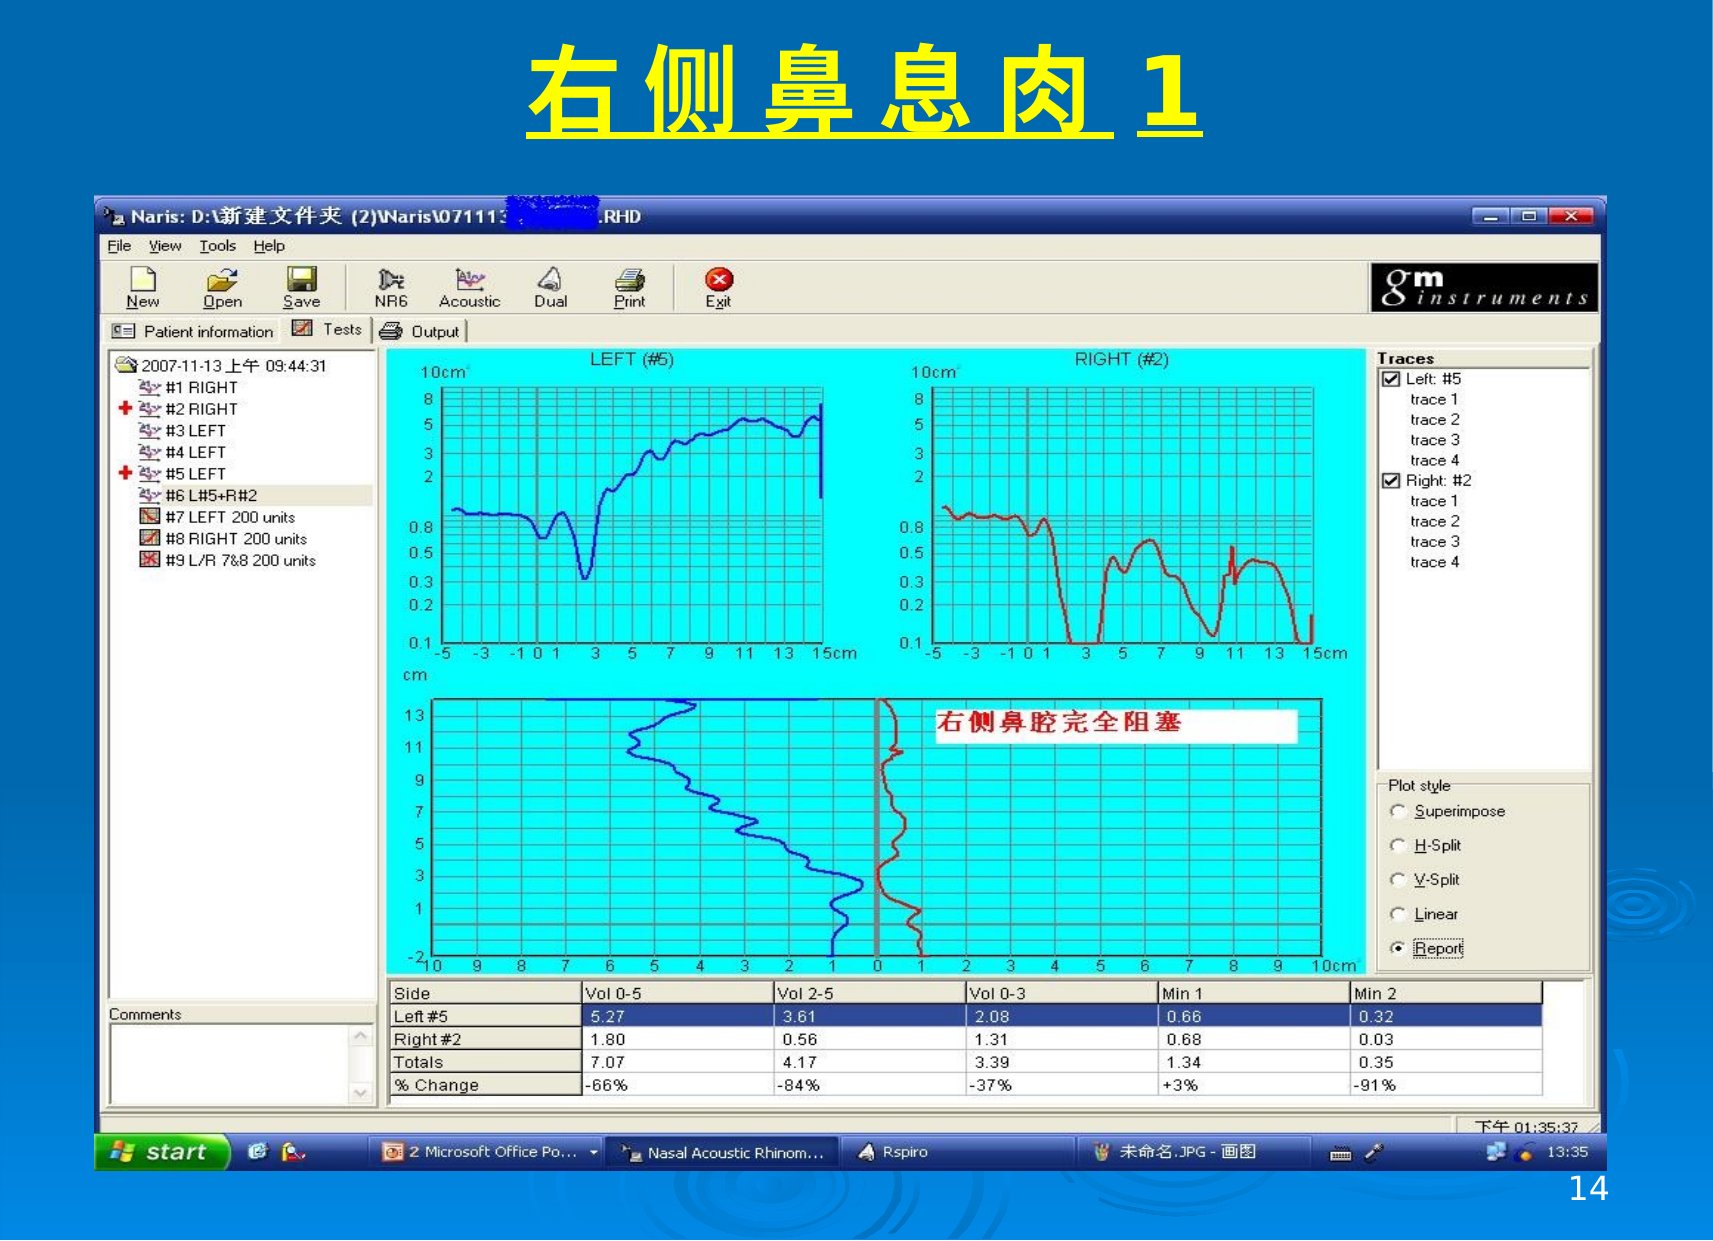Image resolution: width=1713 pixels, height=1241 pixels.
Task: Click the Comments scrollbar up arrow
Action: (x=361, y=1036)
